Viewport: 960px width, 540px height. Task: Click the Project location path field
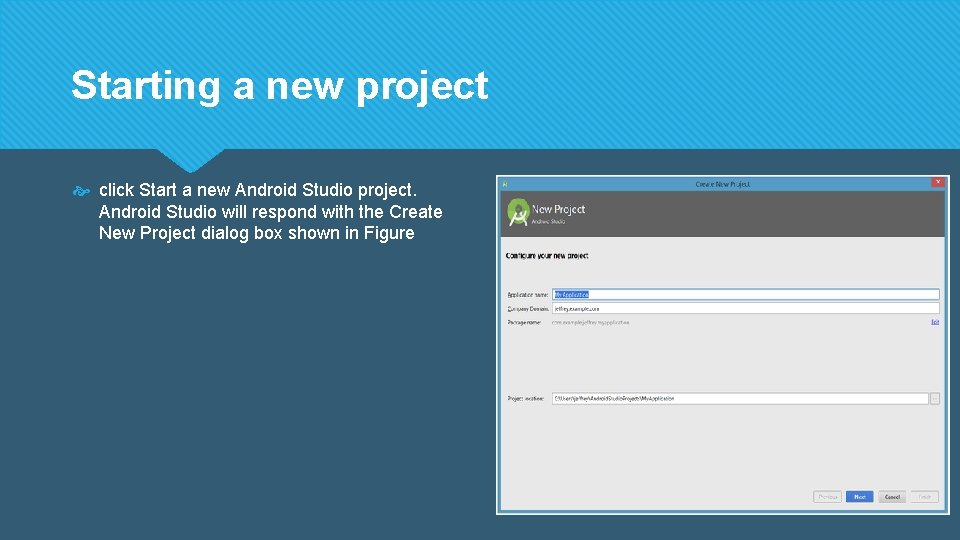coord(740,399)
